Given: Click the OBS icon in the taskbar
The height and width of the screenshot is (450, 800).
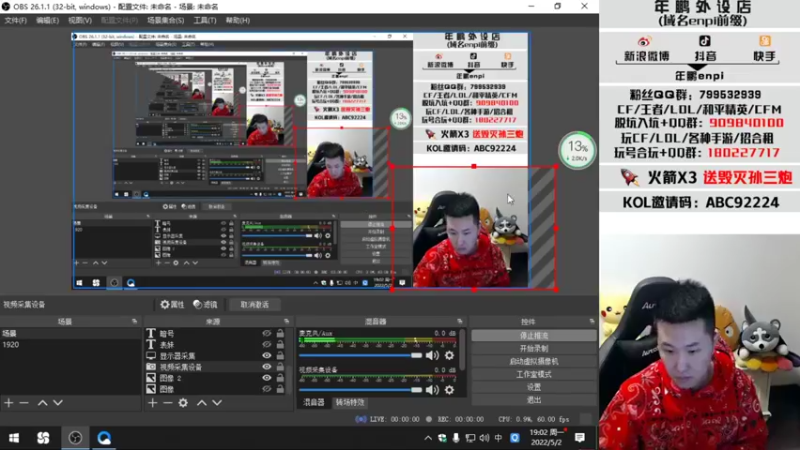Looking at the screenshot, I should (x=75, y=438).
